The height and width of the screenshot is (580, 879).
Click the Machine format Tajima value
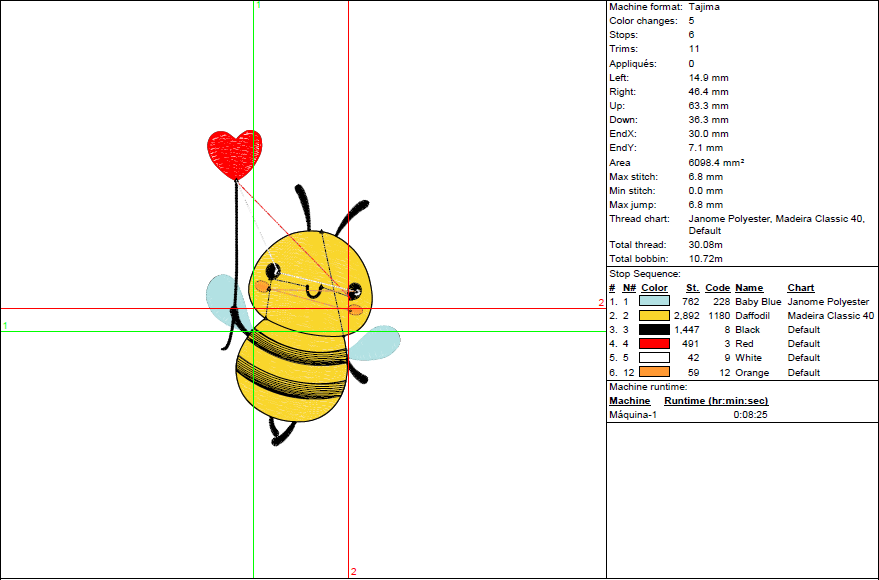pos(703,7)
